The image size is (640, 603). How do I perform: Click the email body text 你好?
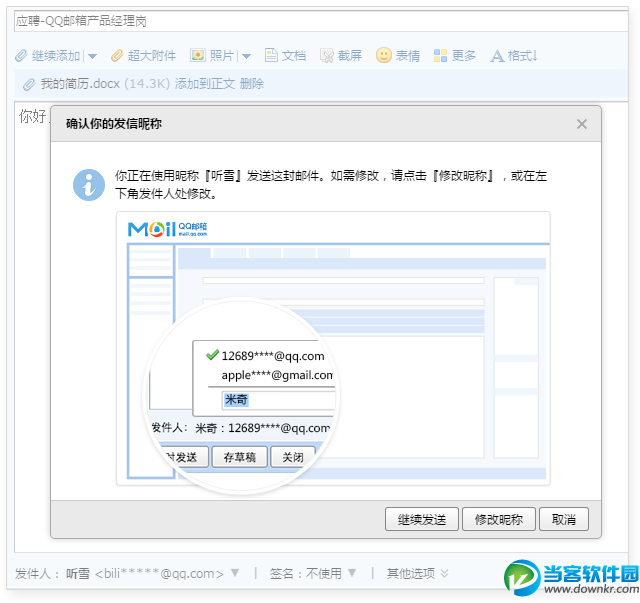pos(33,116)
